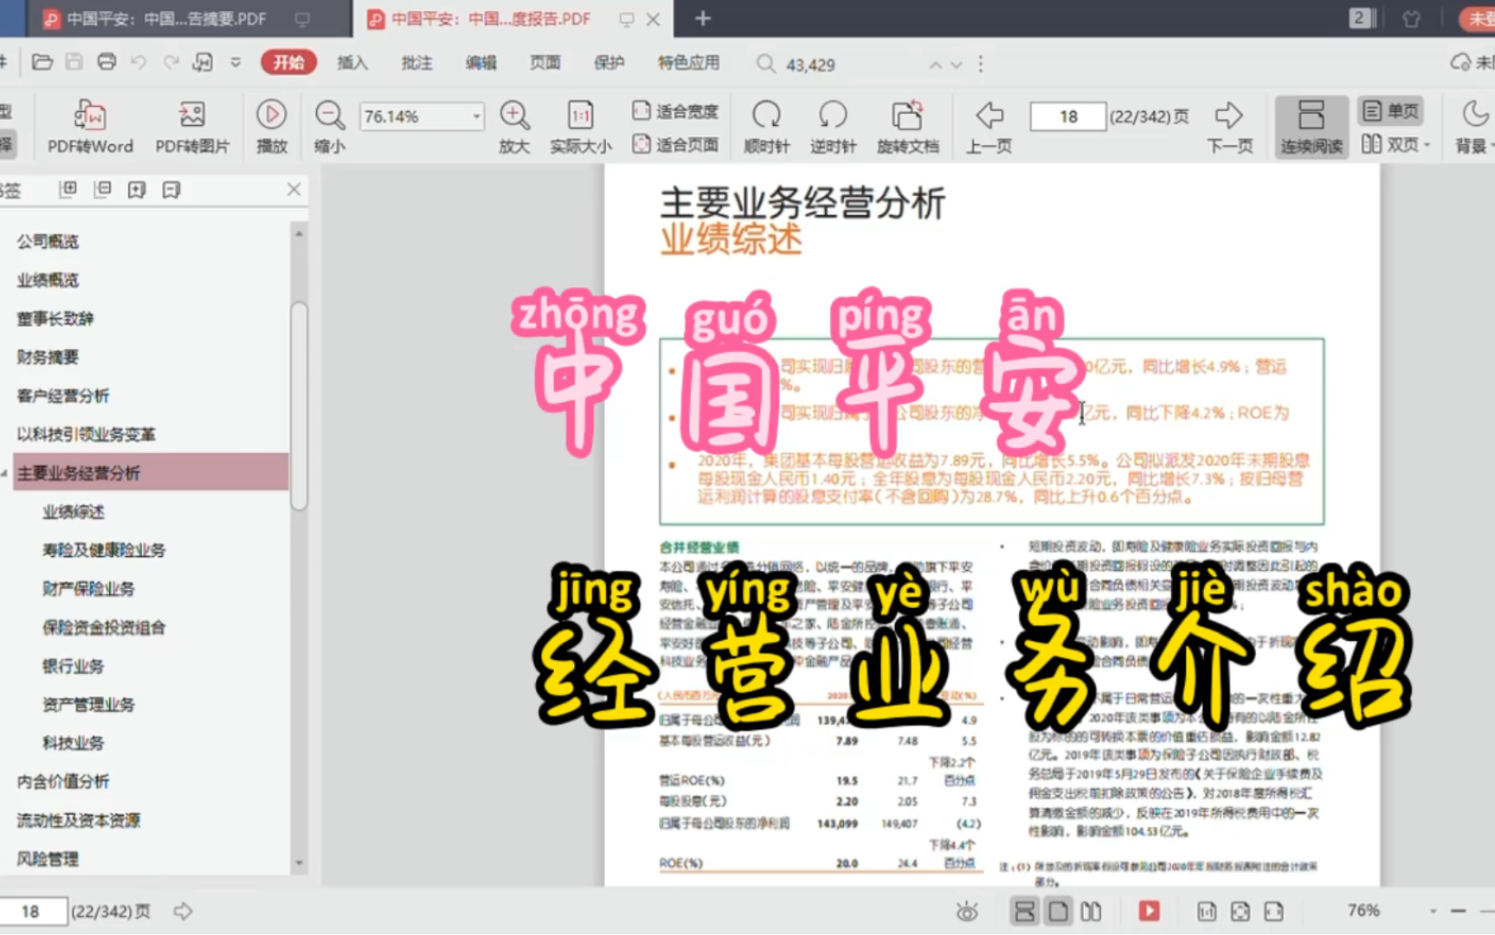Toggle double page layout icon in status bar
Screen dimensions: 1495x935
1091,911
